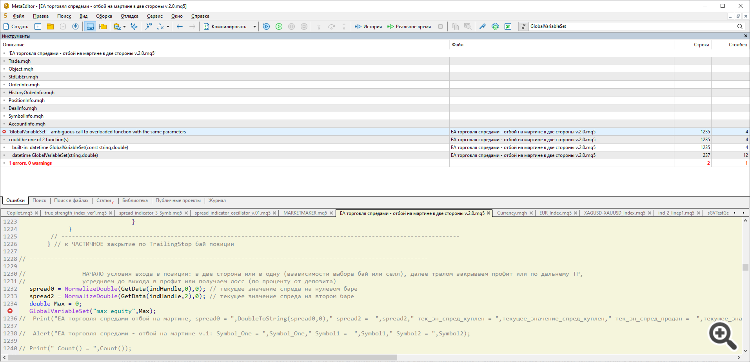
Task: Close the Toolbox panel with X
Action: point(746,36)
